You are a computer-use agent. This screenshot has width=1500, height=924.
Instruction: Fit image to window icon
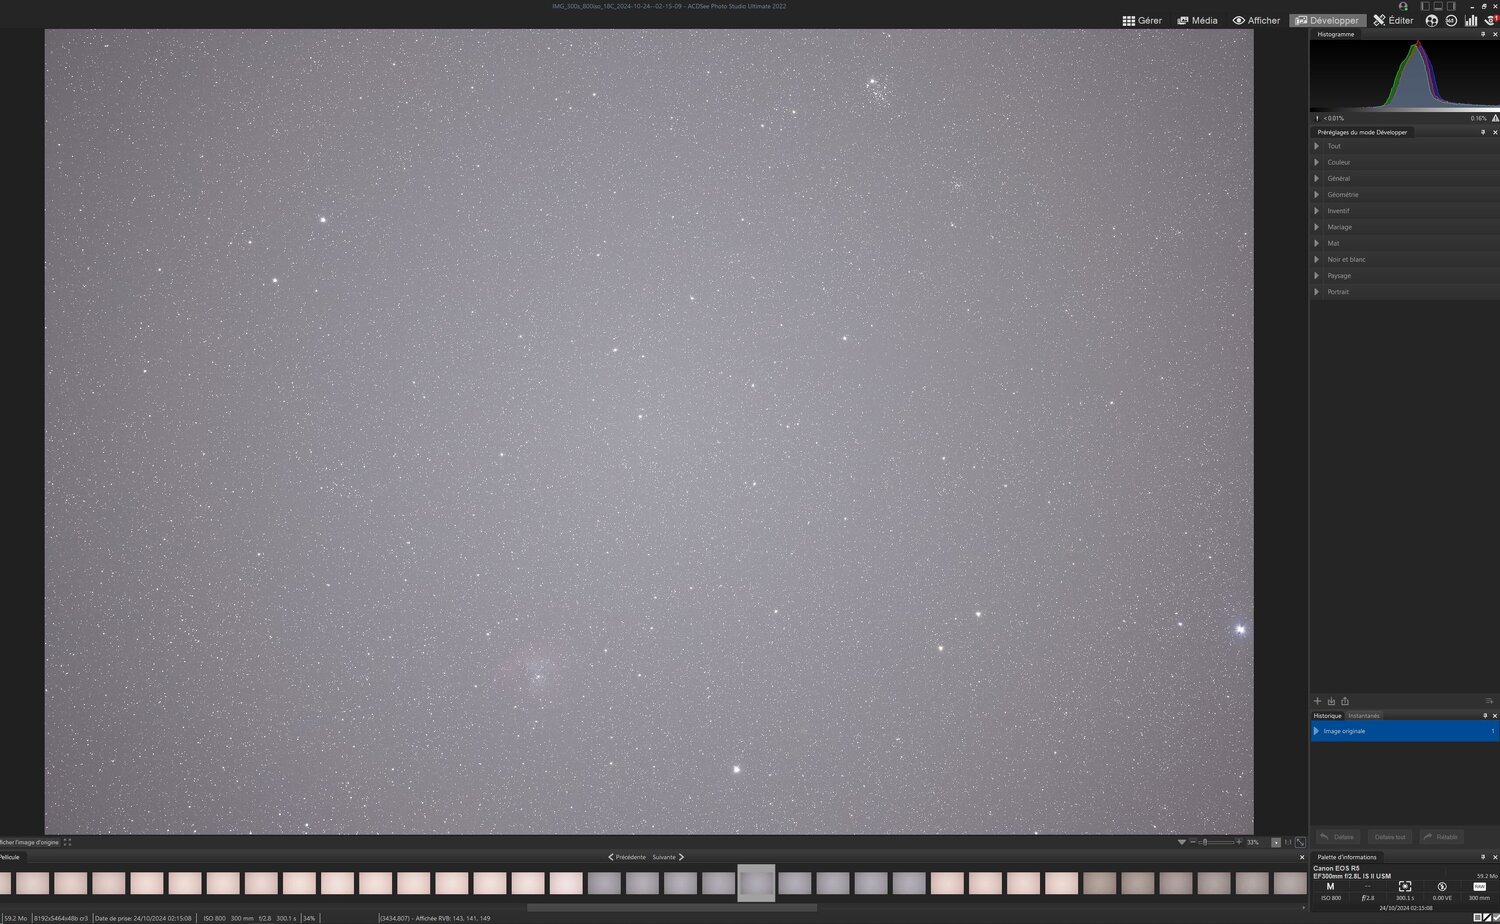(x=1300, y=842)
